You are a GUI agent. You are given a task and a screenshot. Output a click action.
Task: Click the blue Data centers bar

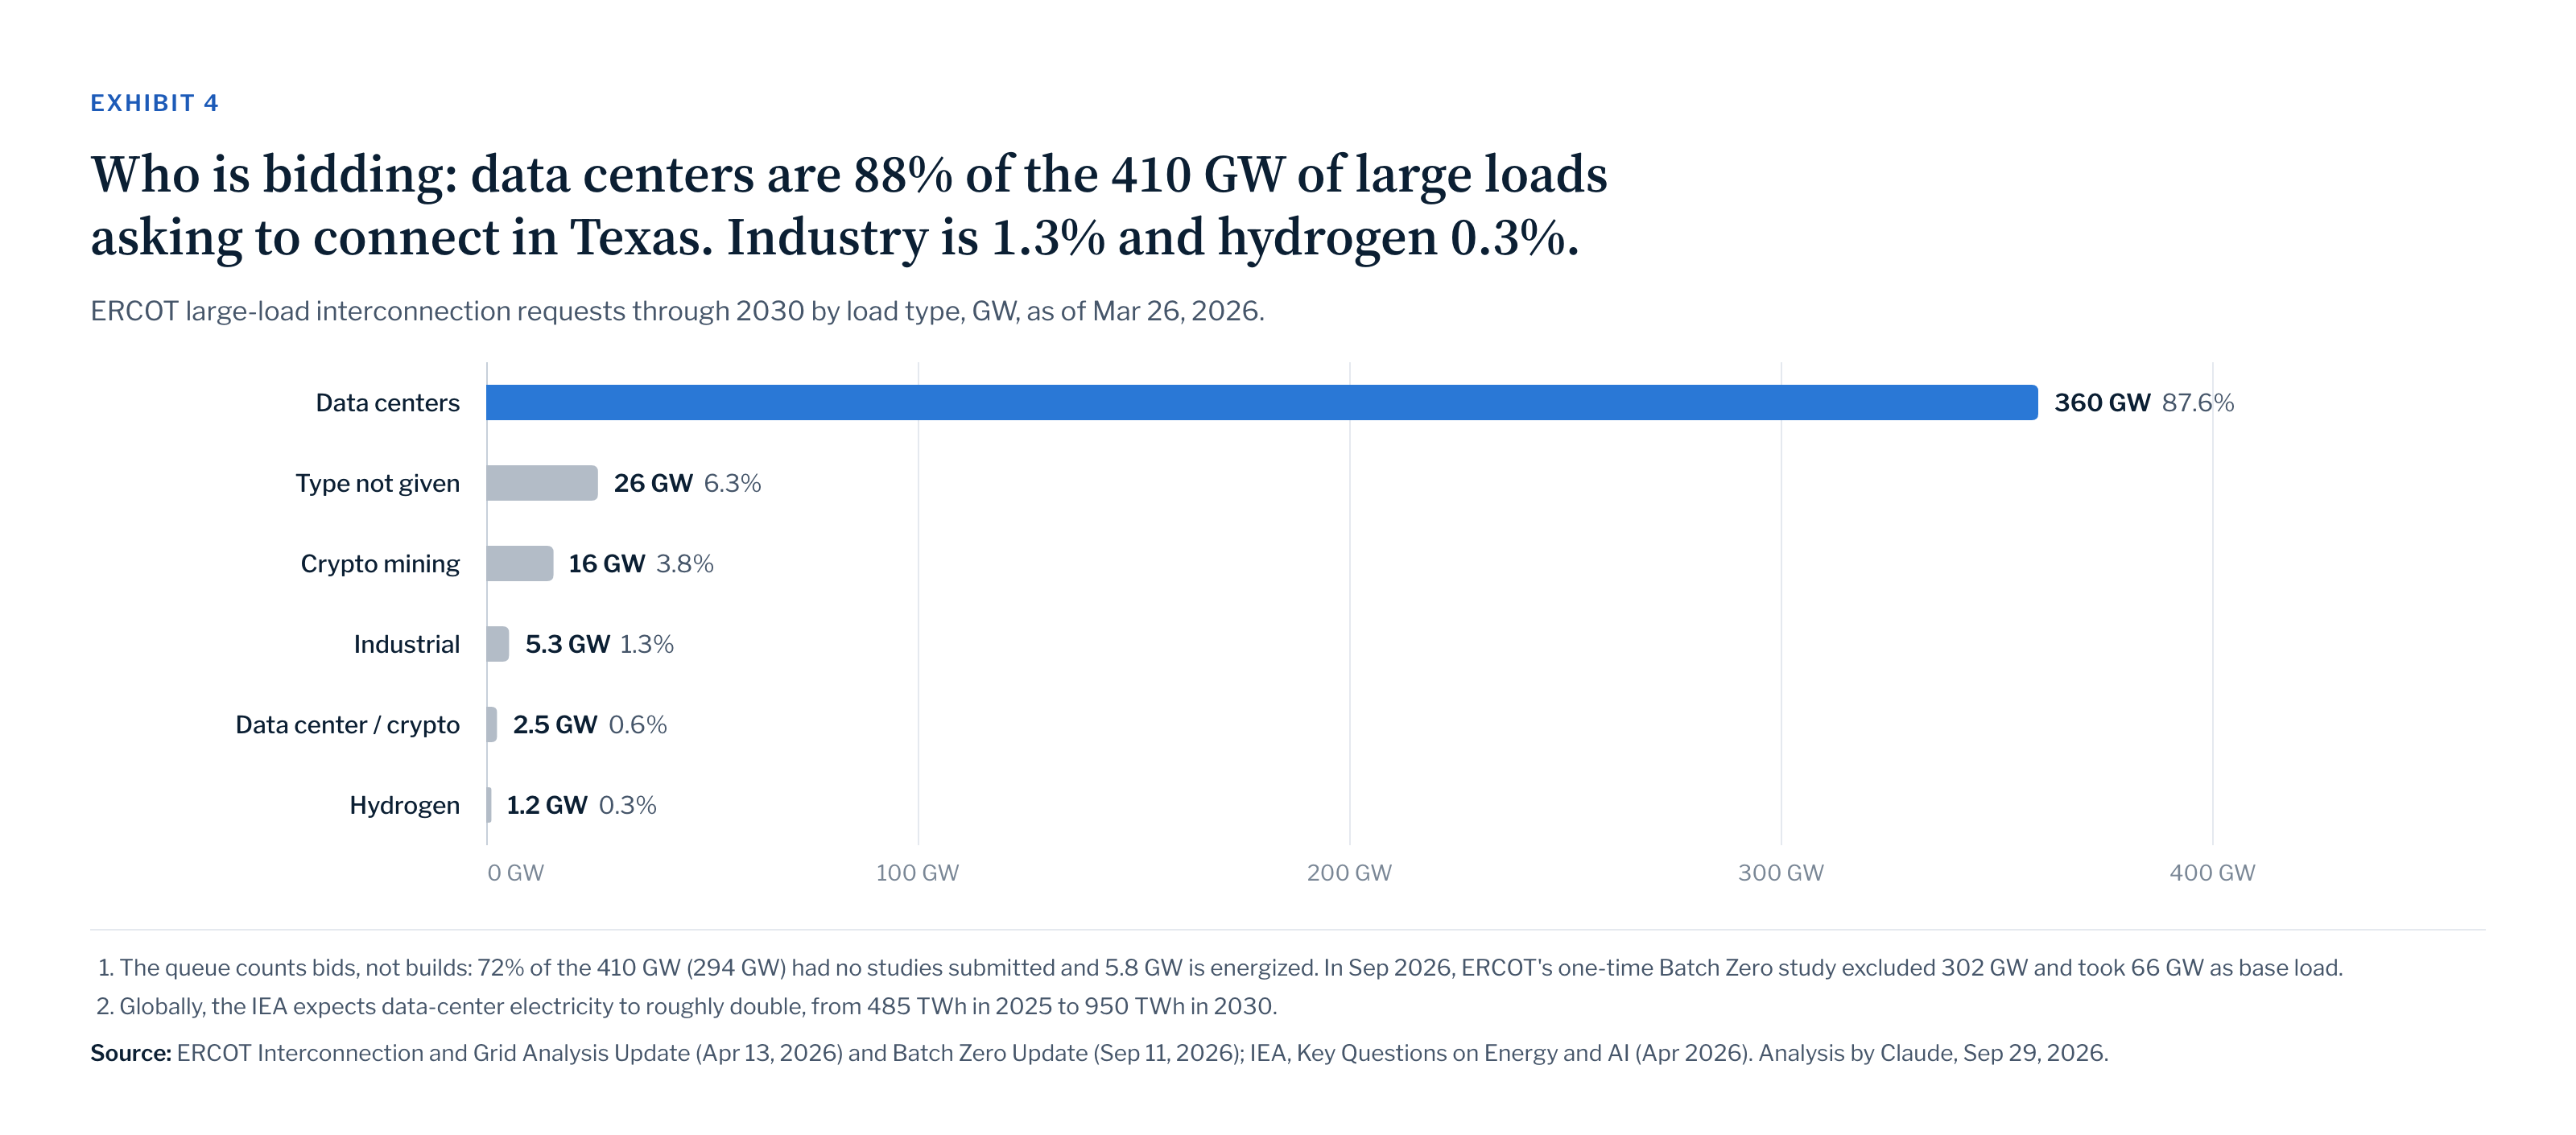point(1261,402)
